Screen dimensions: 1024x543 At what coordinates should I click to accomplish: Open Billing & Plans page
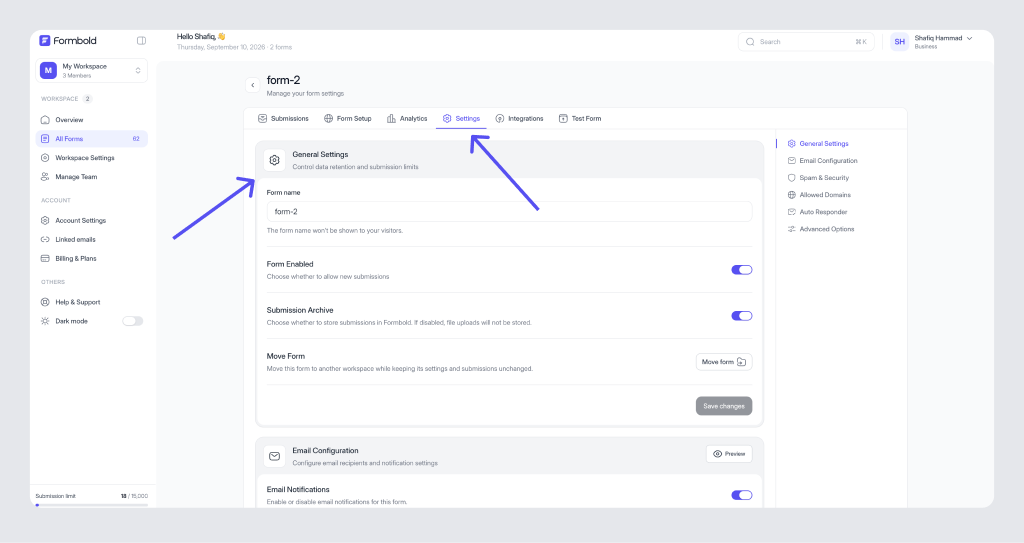click(x=91, y=258)
